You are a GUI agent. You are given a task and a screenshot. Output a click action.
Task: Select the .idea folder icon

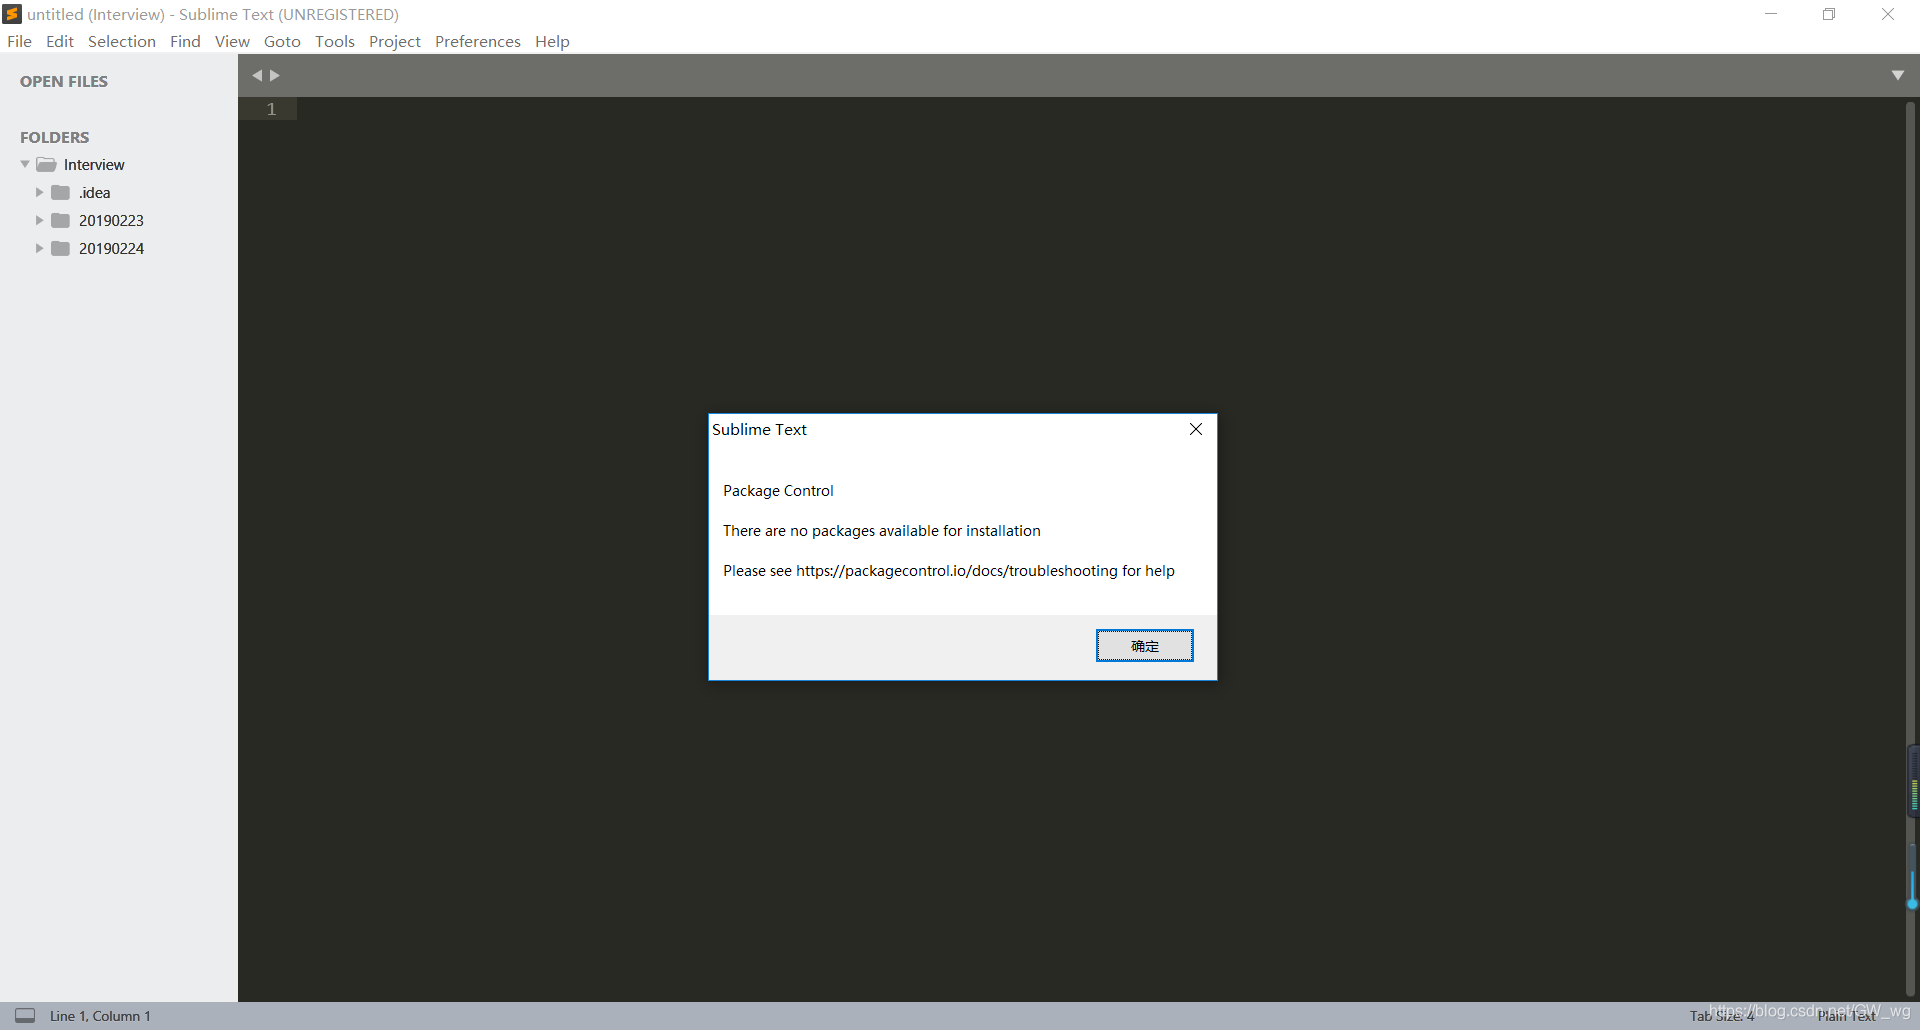click(x=61, y=192)
